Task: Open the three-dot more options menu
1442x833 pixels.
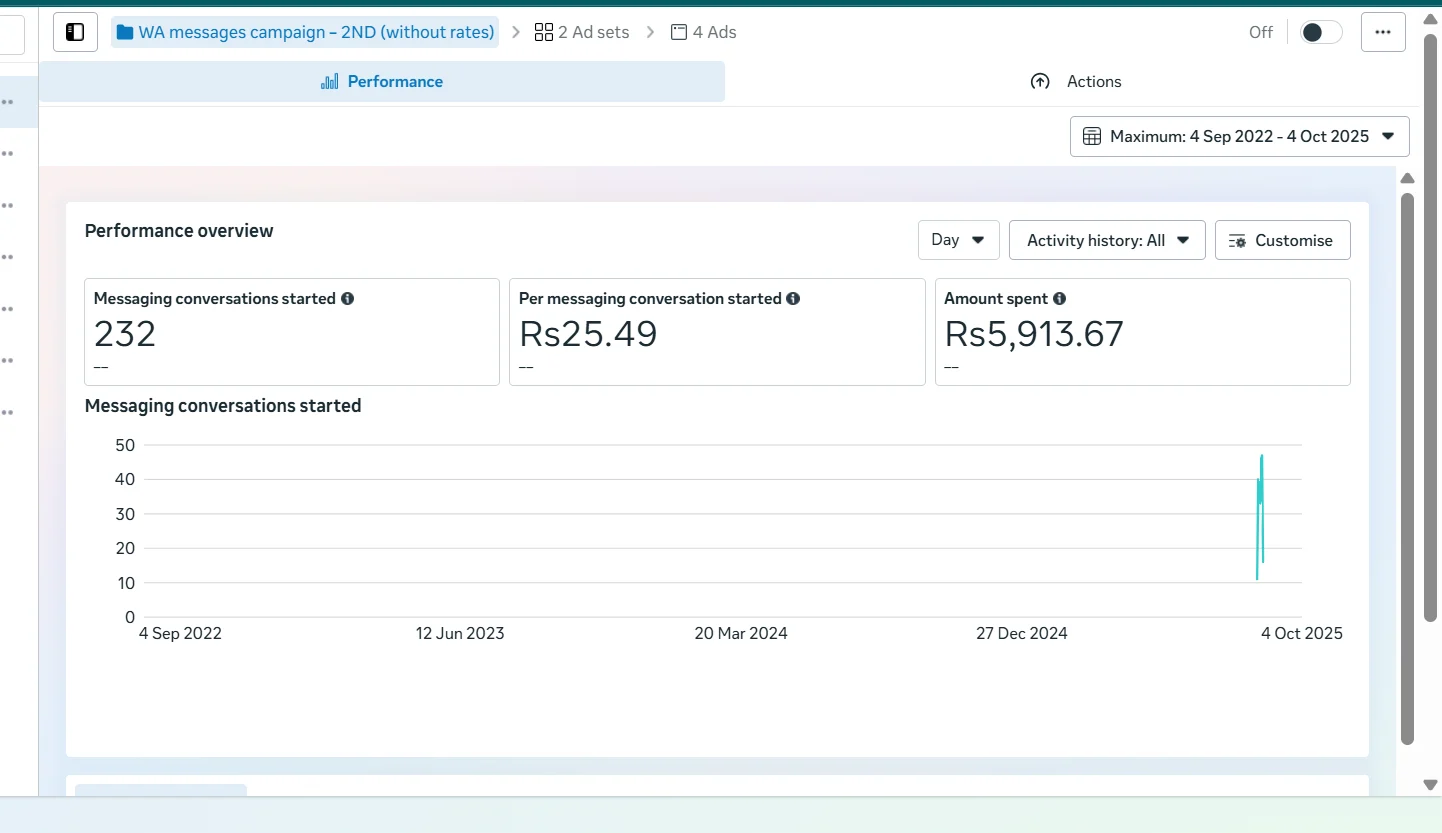Action: pos(1383,32)
